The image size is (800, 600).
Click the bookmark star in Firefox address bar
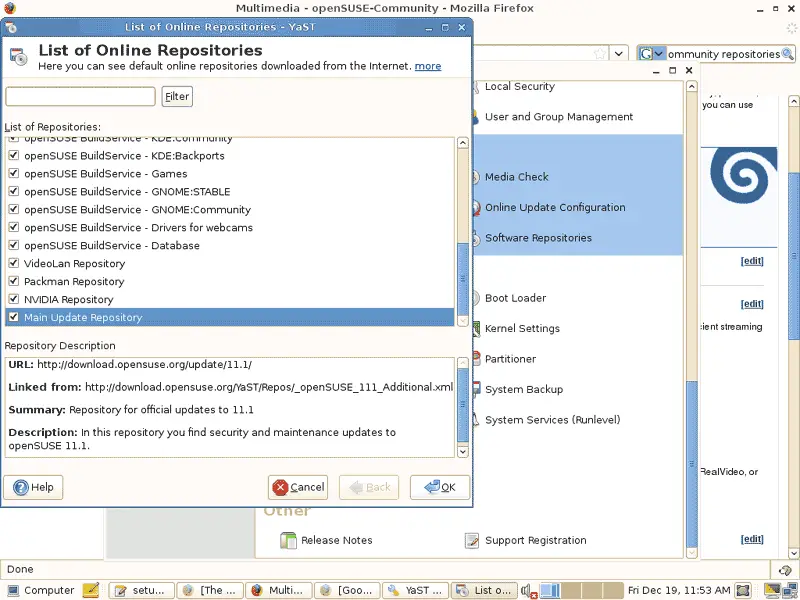coord(601,54)
